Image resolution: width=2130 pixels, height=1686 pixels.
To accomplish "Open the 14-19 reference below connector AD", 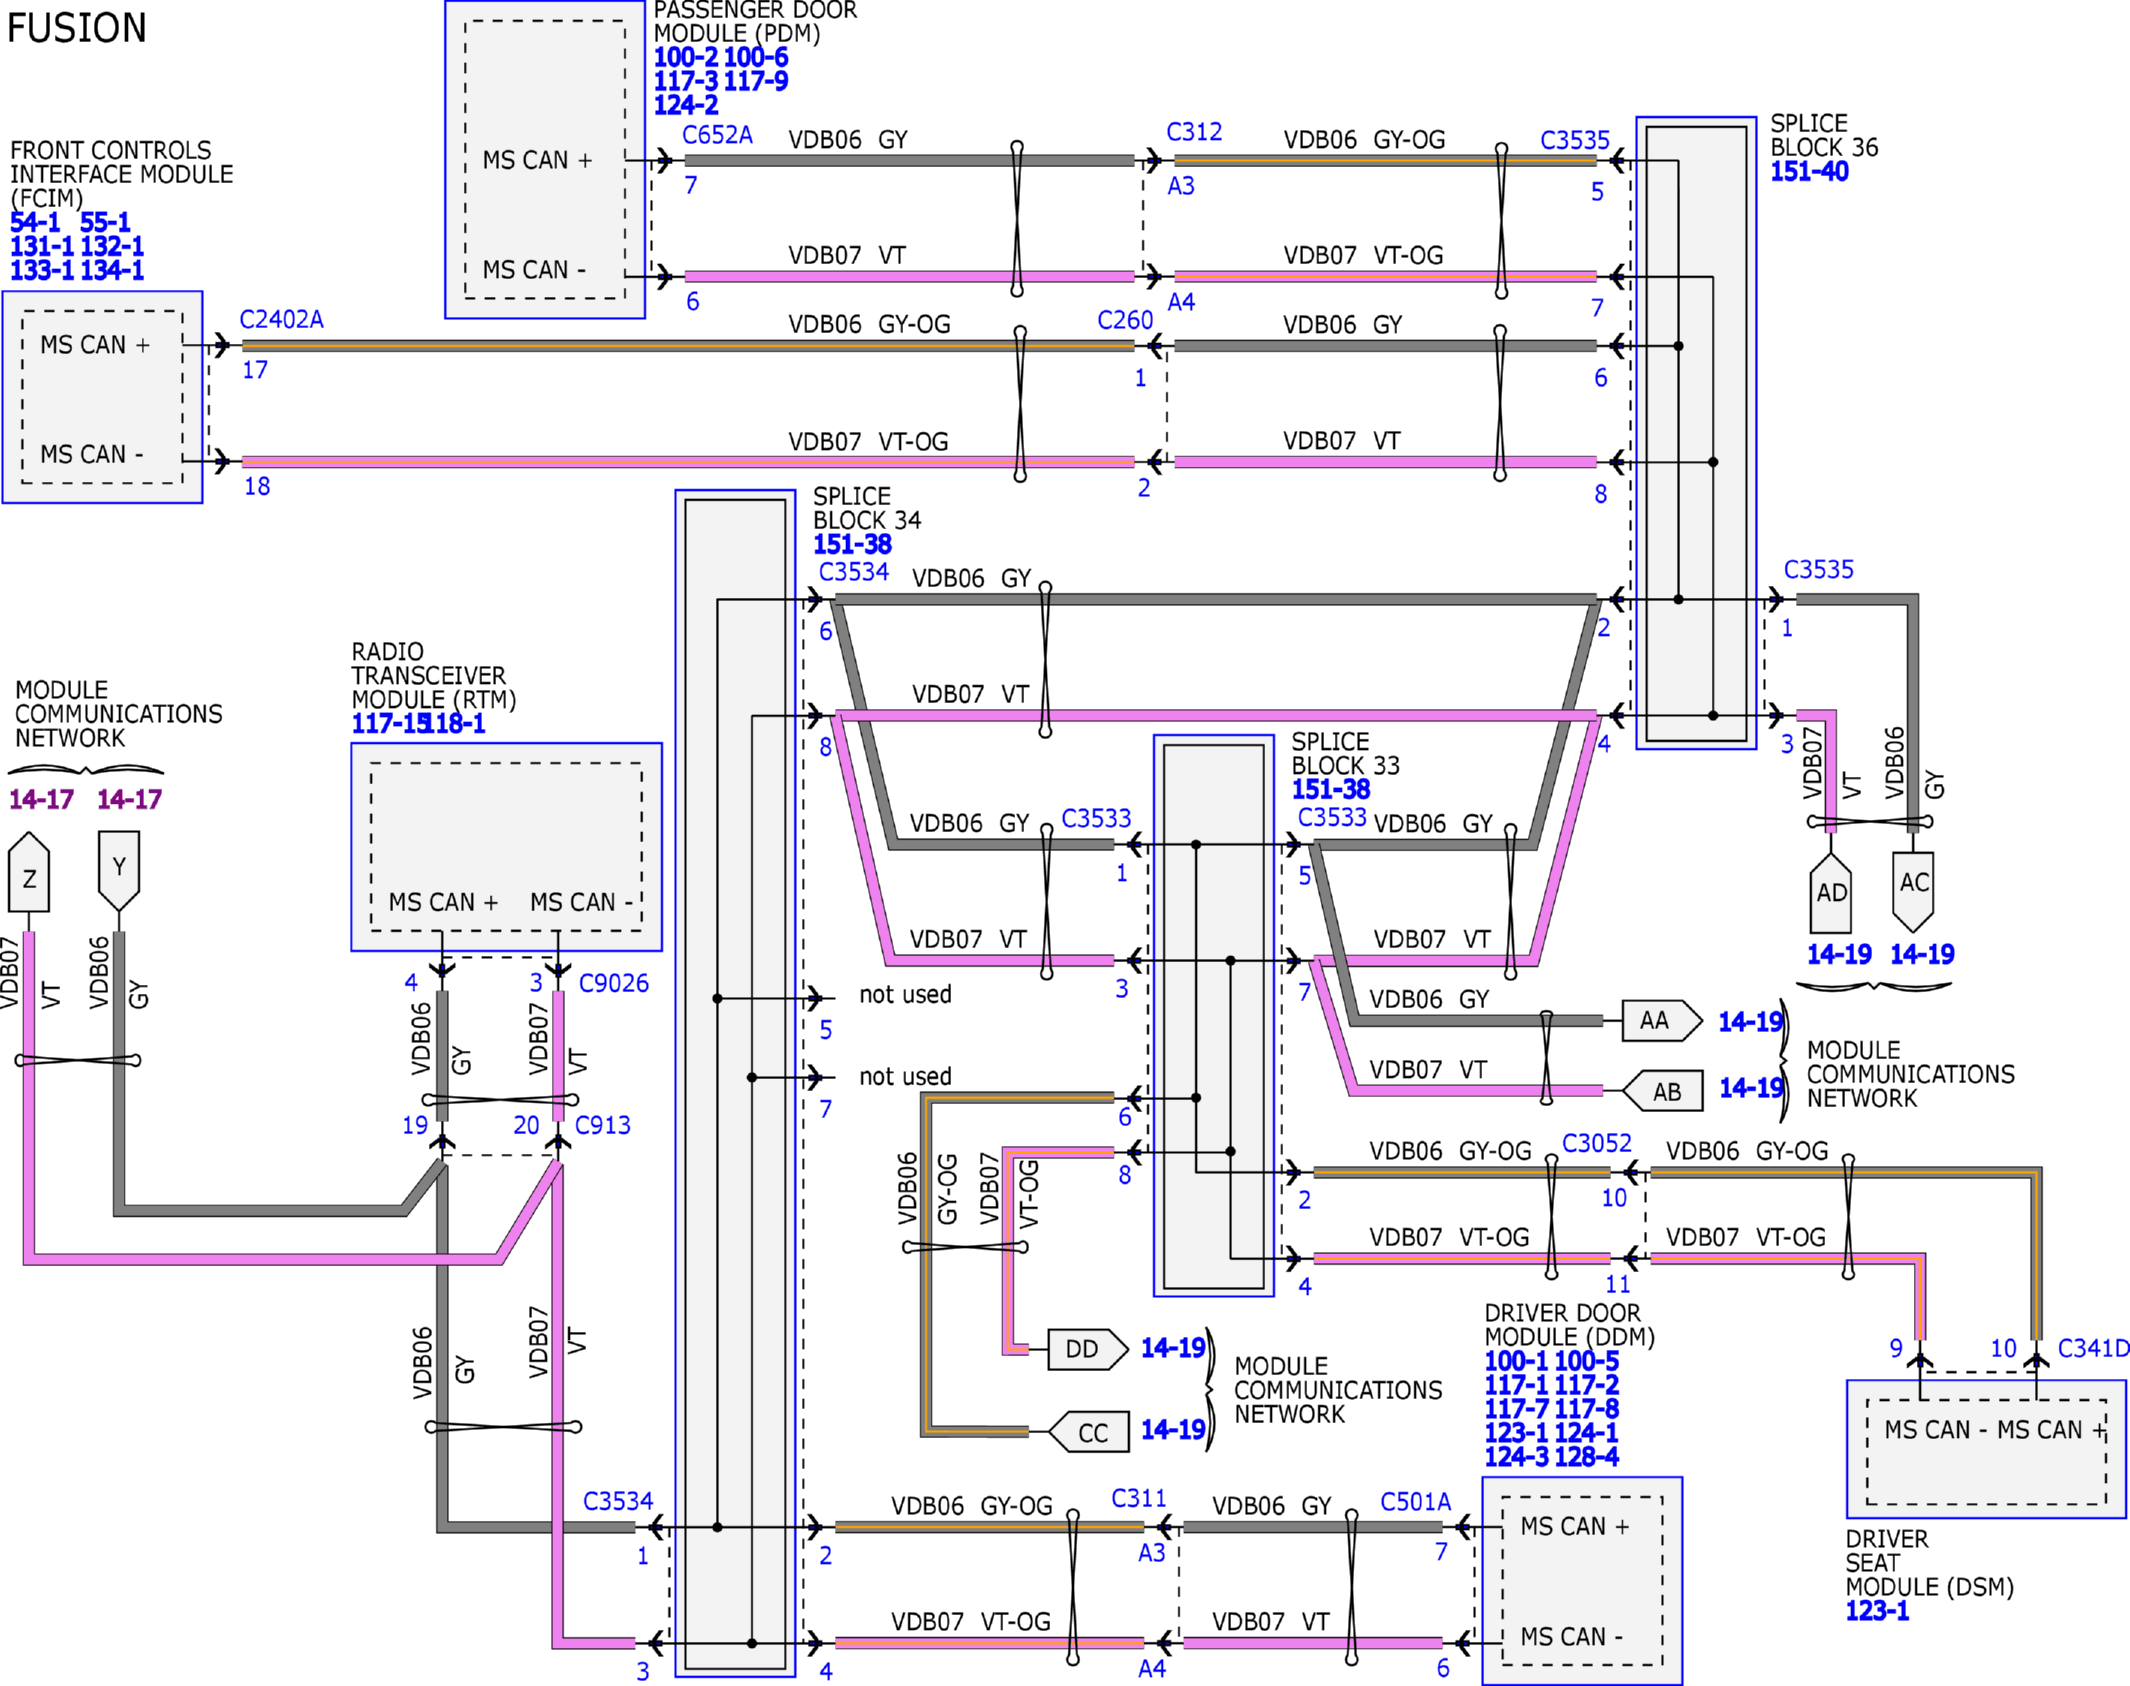I will pyautogui.click(x=1839, y=954).
